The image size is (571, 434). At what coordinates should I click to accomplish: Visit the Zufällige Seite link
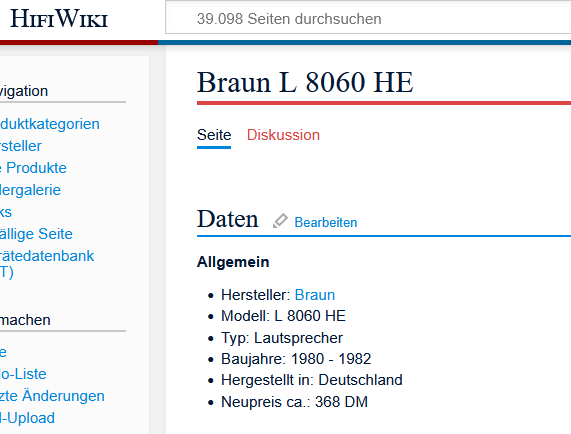[36, 234]
